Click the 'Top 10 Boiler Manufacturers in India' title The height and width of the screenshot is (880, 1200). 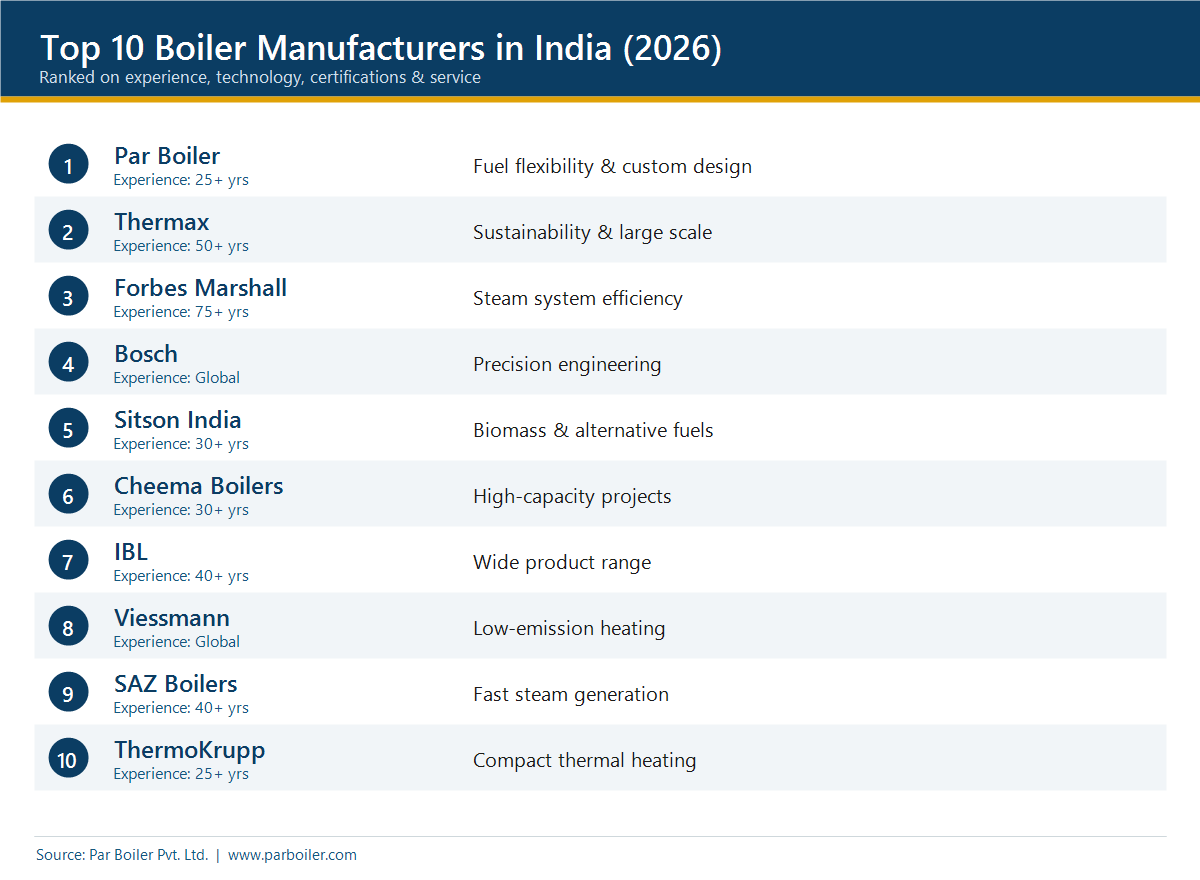pyautogui.click(x=380, y=48)
